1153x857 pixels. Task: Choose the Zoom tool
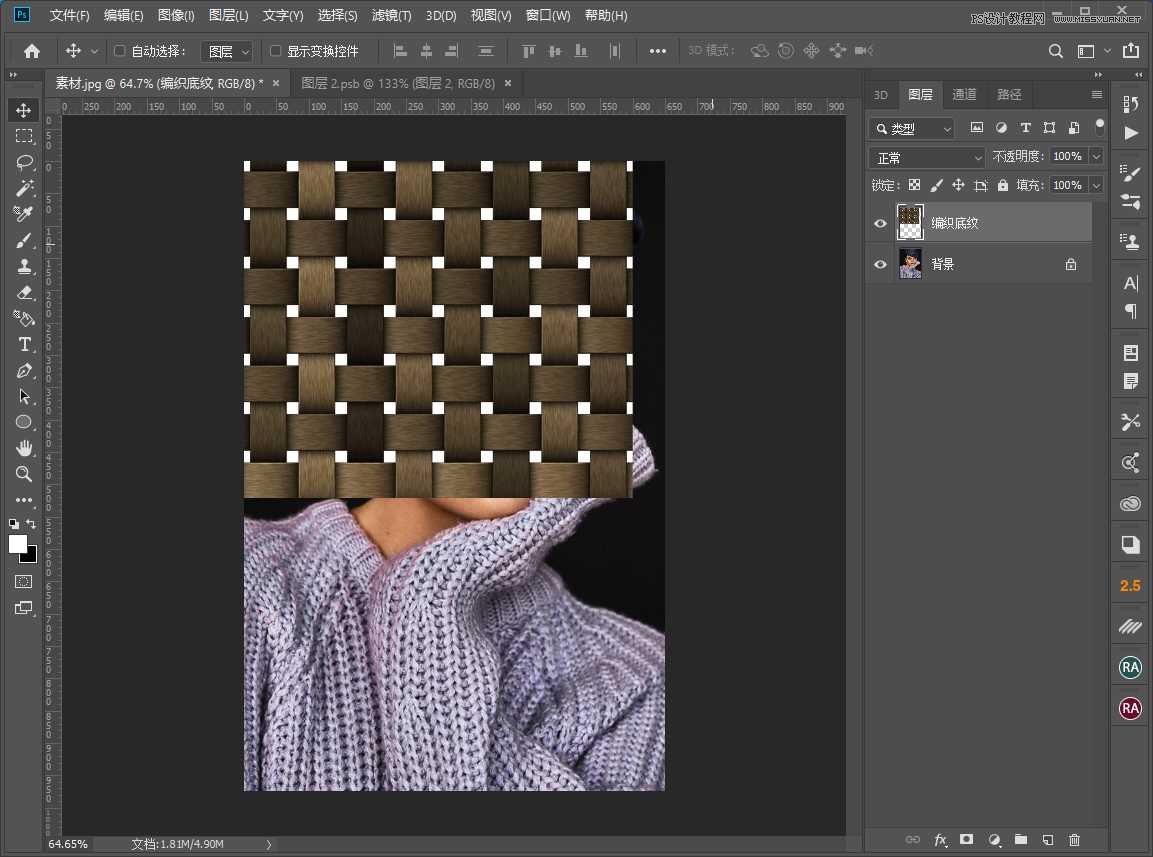point(24,474)
